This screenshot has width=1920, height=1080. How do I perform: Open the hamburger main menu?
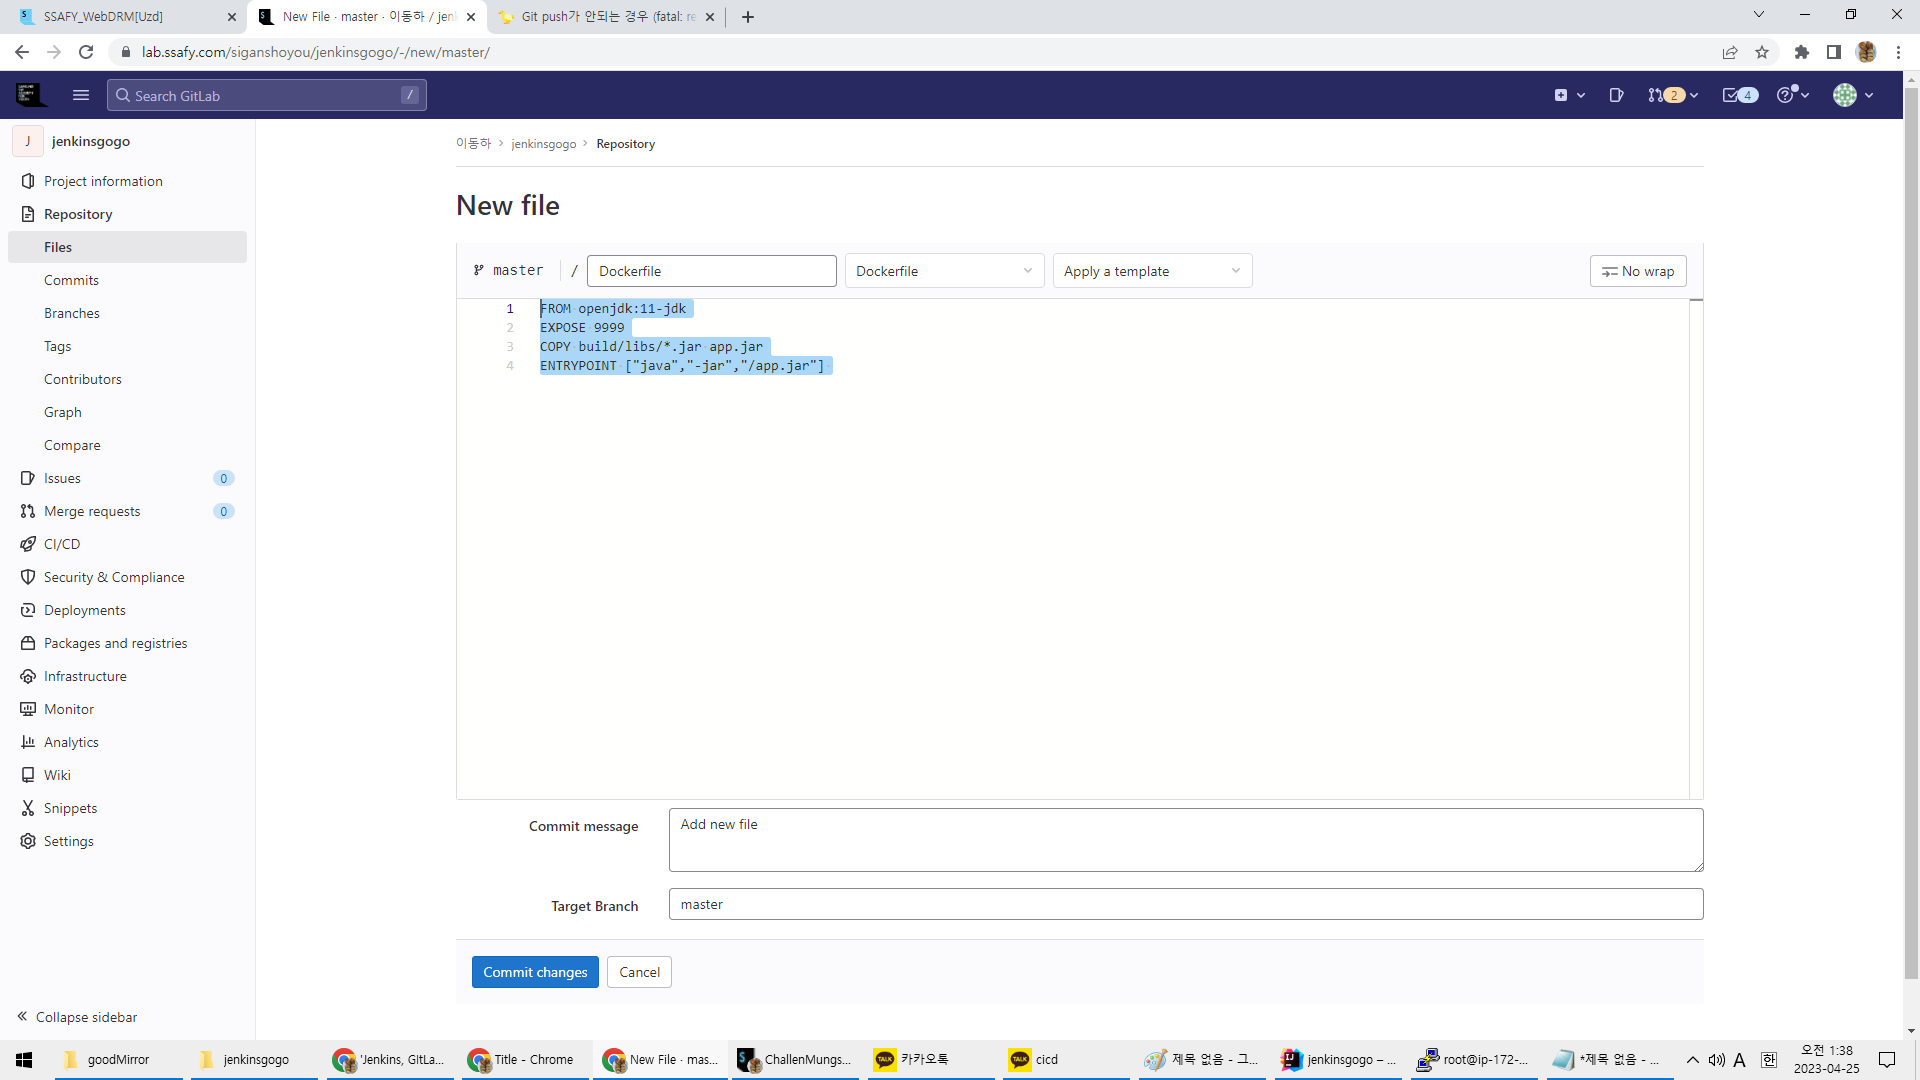(81, 95)
